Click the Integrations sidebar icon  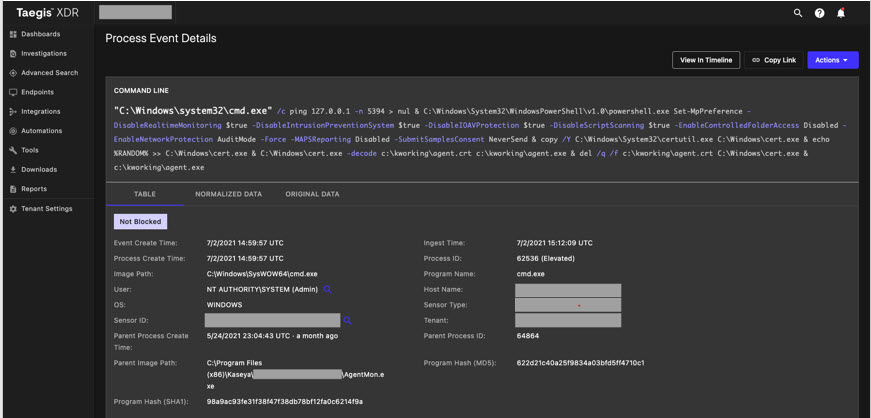click(x=13, y=112)
